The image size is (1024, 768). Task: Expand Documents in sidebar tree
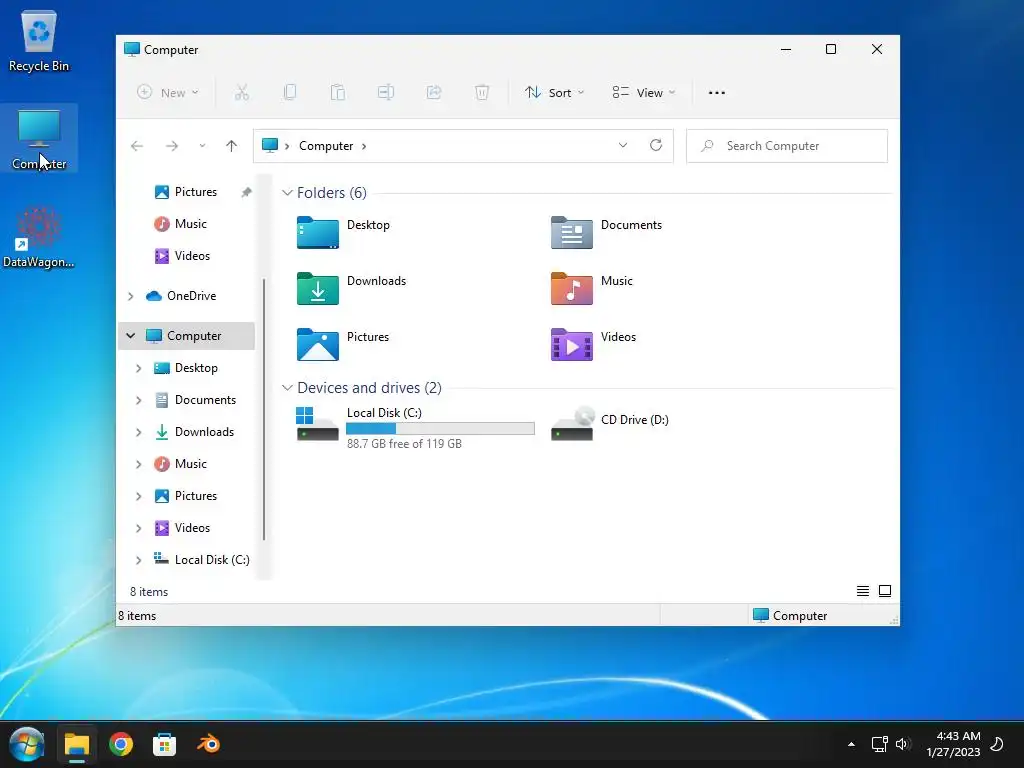(138, 400)
